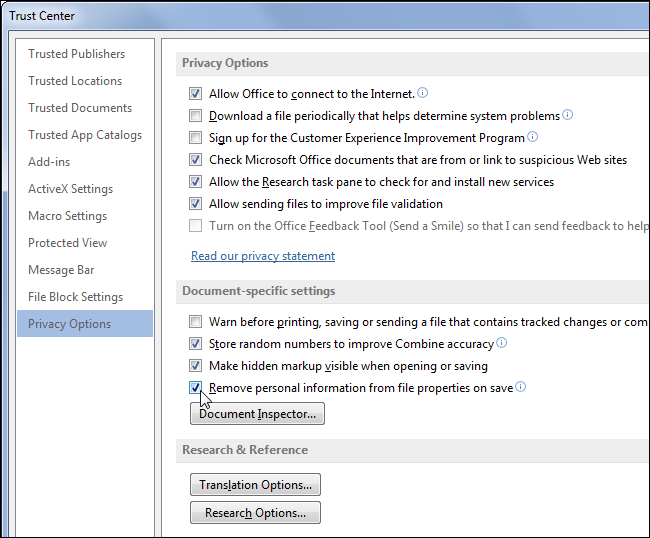Click info icon for Customer Experience Improvement Program
The height and width of the screenshot is (538, 650).
pos(533,137)
